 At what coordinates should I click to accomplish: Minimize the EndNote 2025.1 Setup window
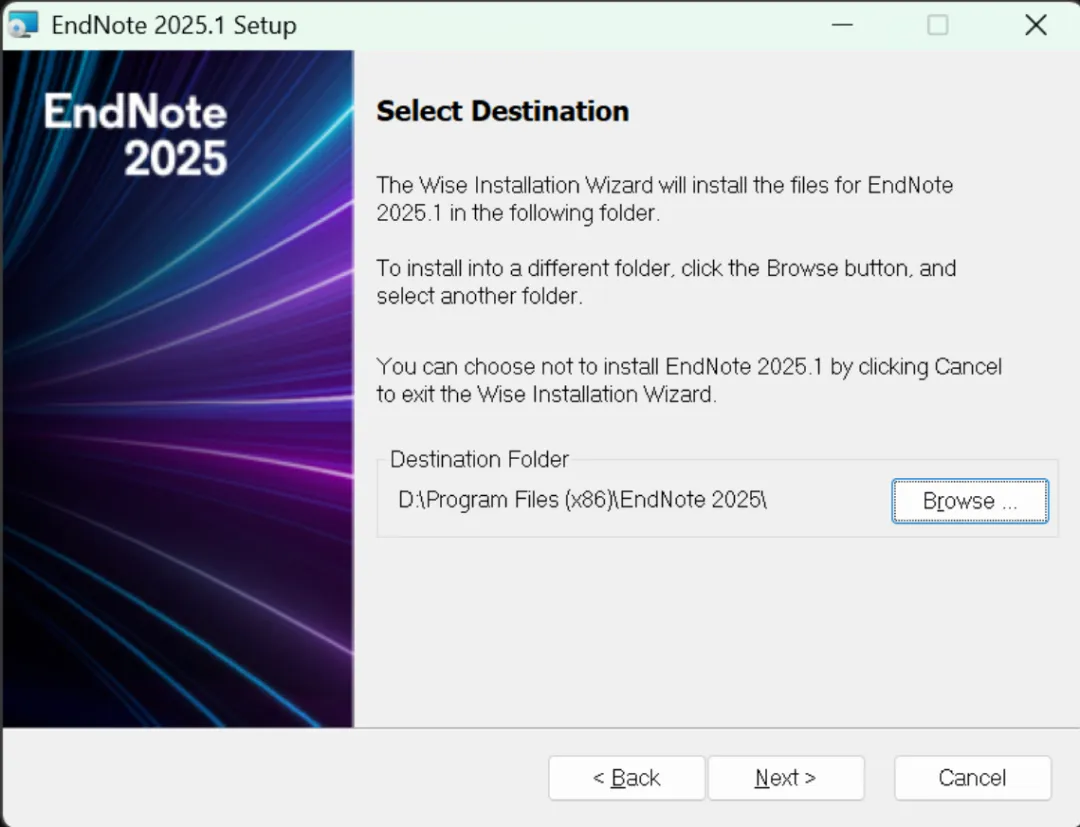click(842, 25)
